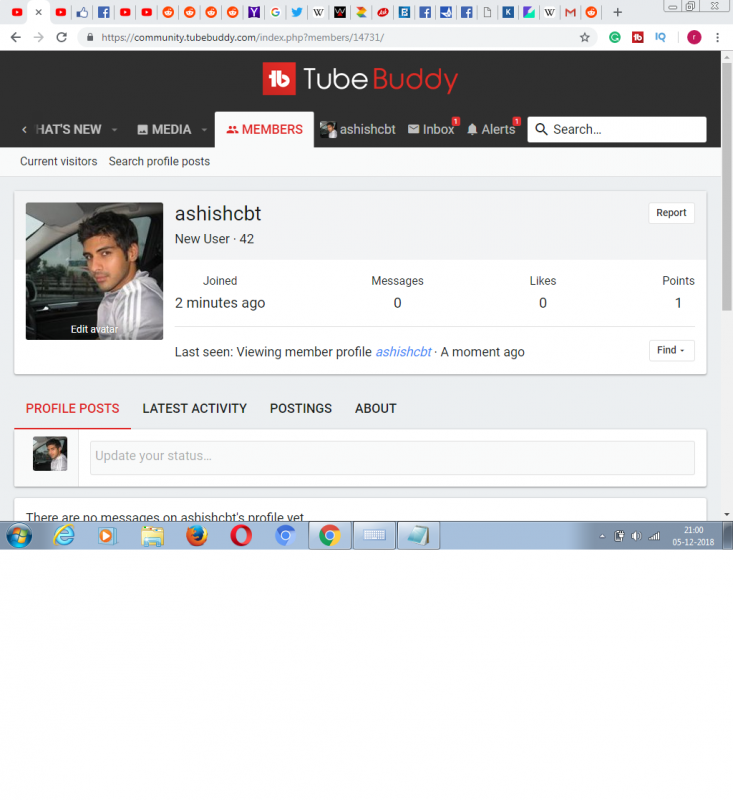Expand the What's New dropdown arrow
The height and width of the screenshot is (800, 733).
tap(114, 130)
